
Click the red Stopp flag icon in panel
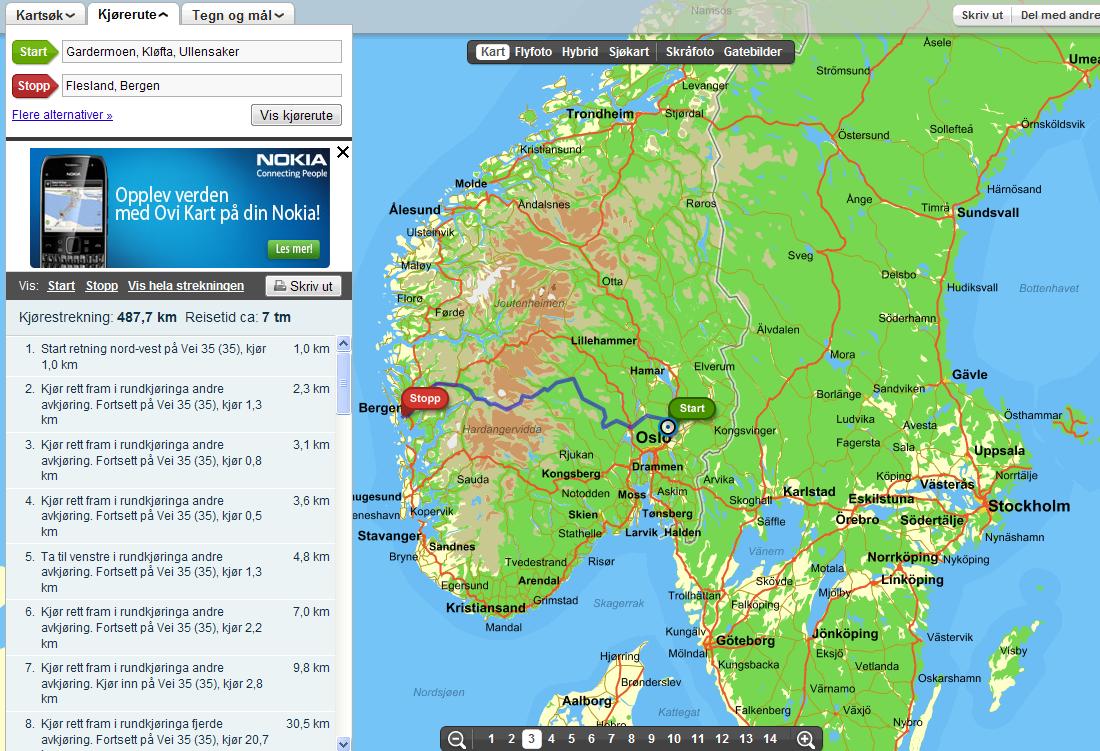pyautogui.click(x=34, y=86)
